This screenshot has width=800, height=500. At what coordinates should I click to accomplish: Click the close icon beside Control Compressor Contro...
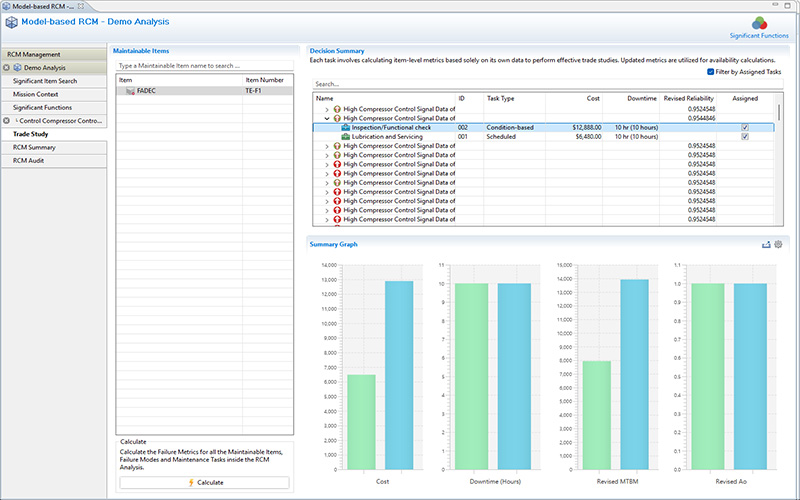6,120
